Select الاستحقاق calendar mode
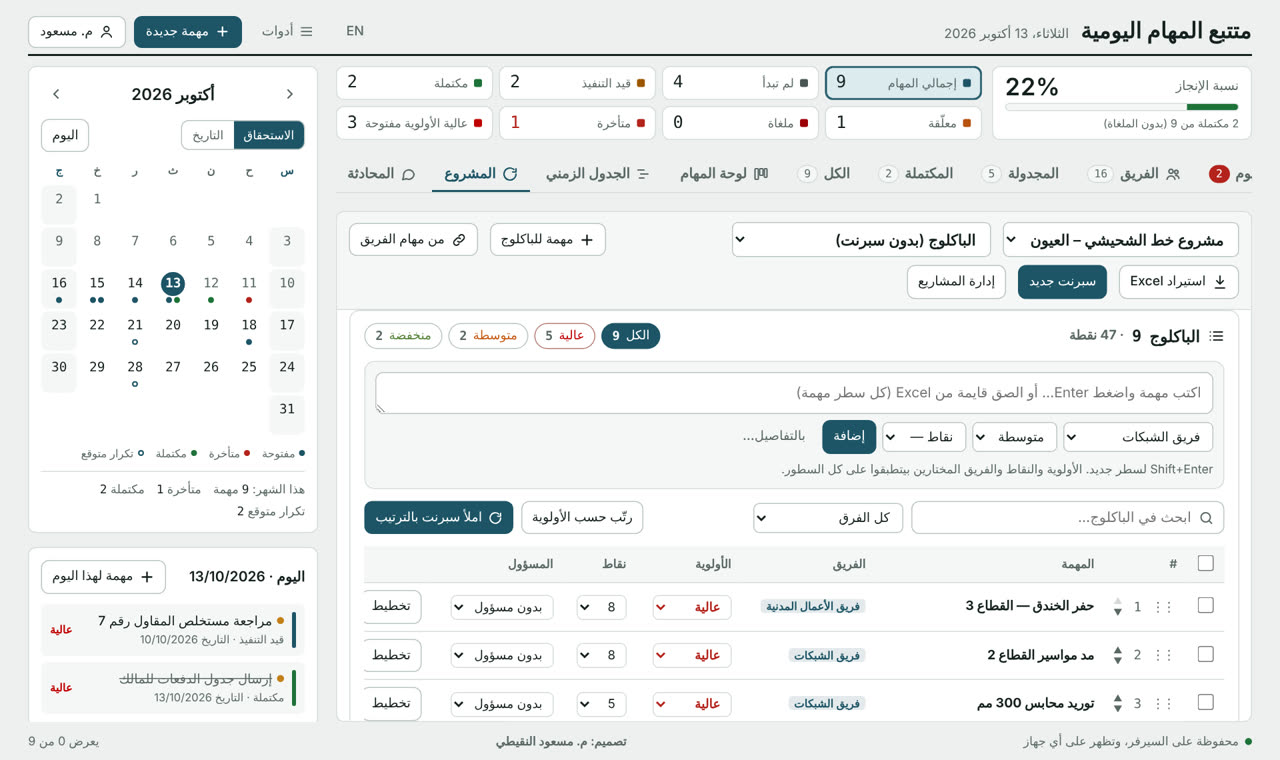 pos(269,135)
